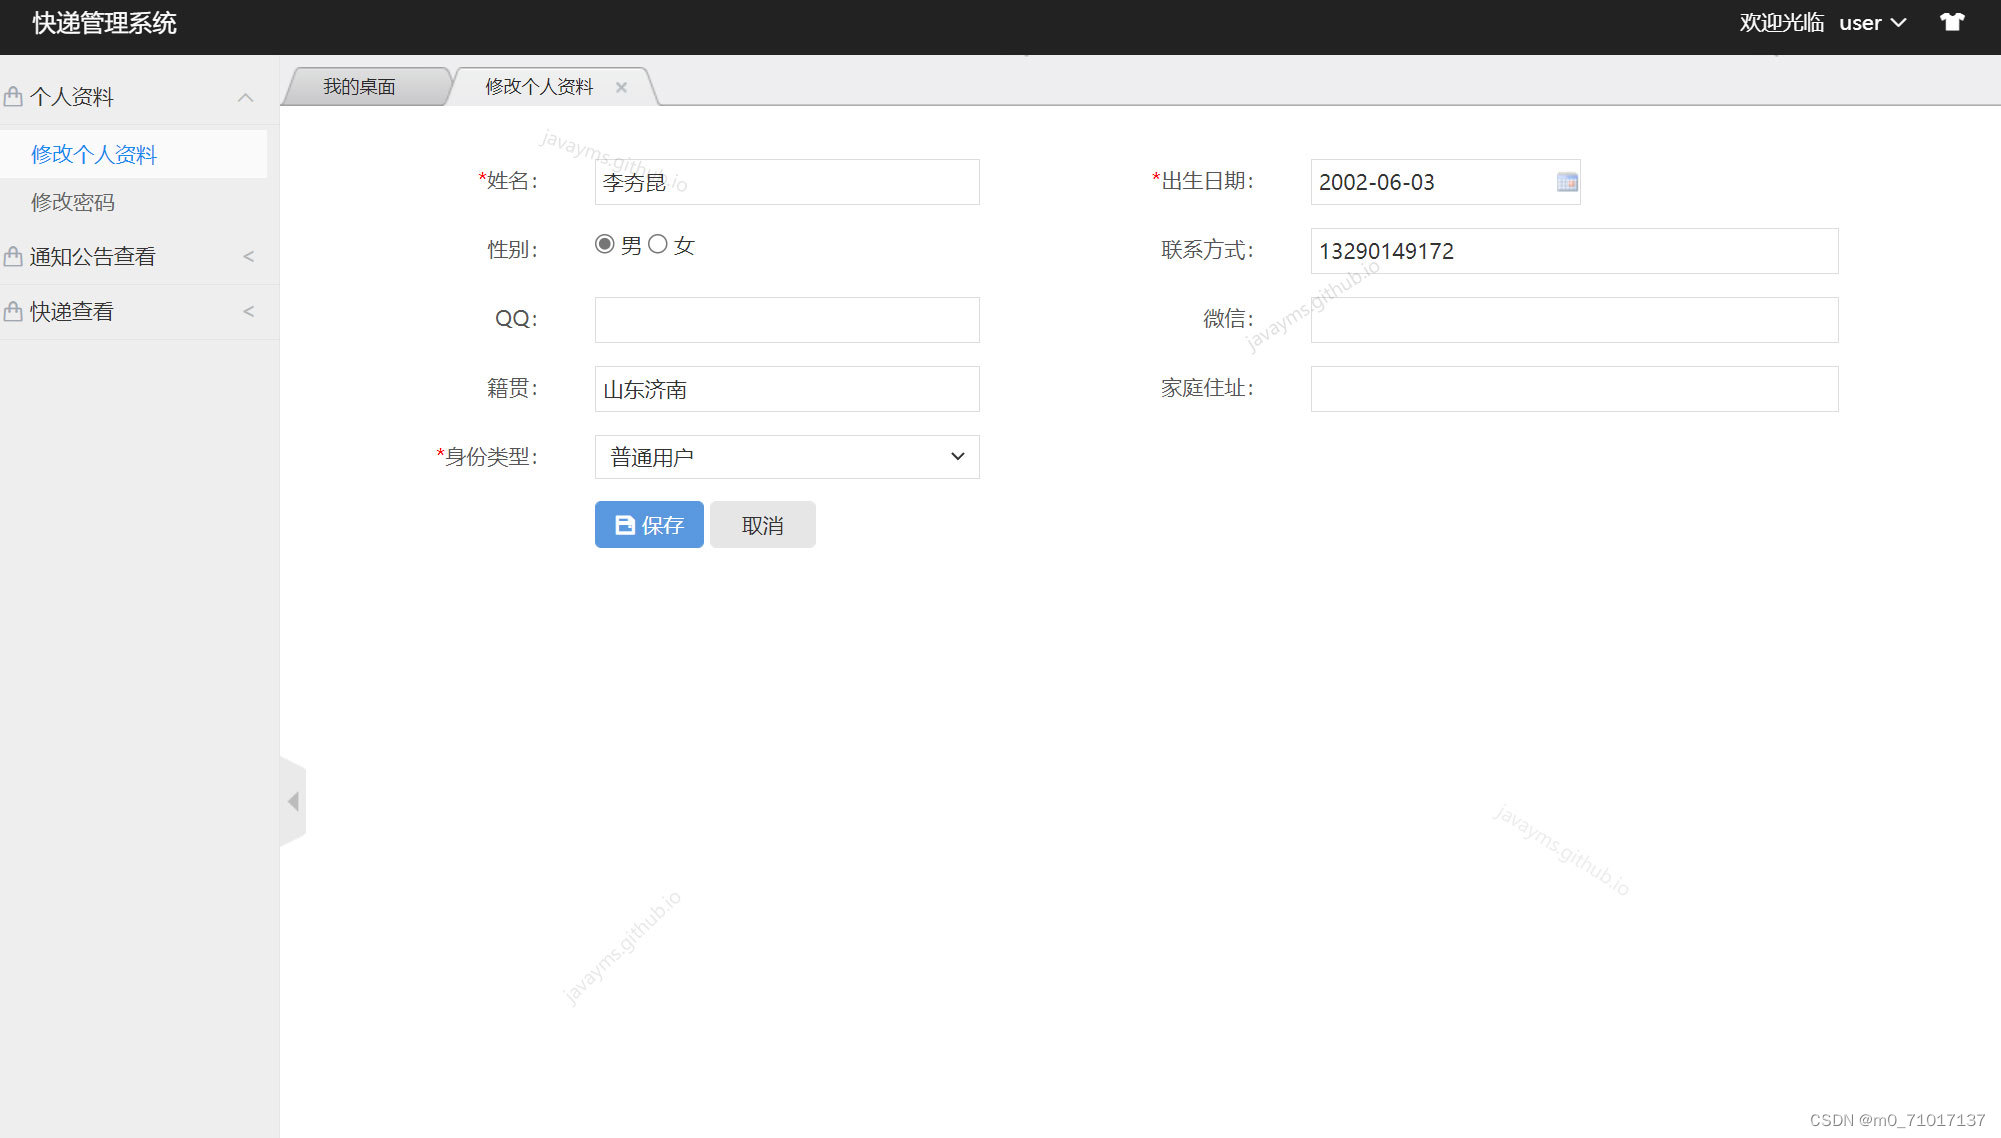The height and width of the screenshot is (1138, 2001).
Task: Select the 女 gender radio button
Action: point(657,244)
